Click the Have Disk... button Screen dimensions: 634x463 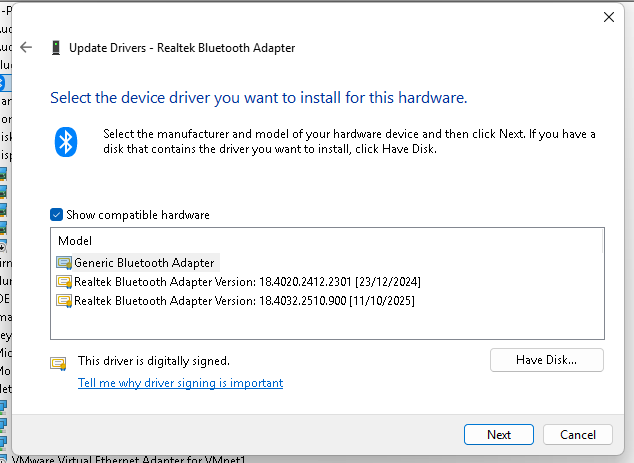(x=547, y=360)
